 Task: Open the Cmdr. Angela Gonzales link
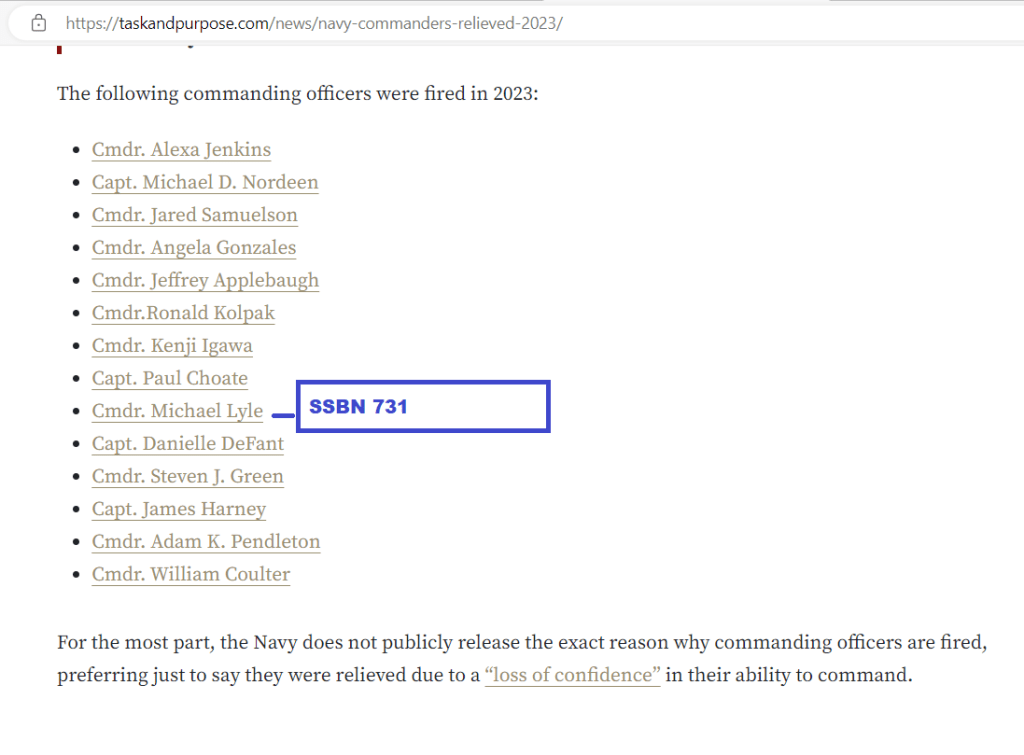click(194, 248)
